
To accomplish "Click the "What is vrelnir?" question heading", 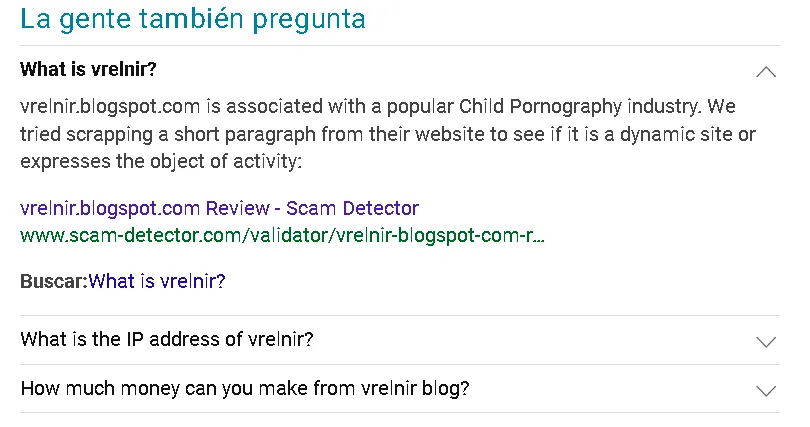I will coord(88,70).
